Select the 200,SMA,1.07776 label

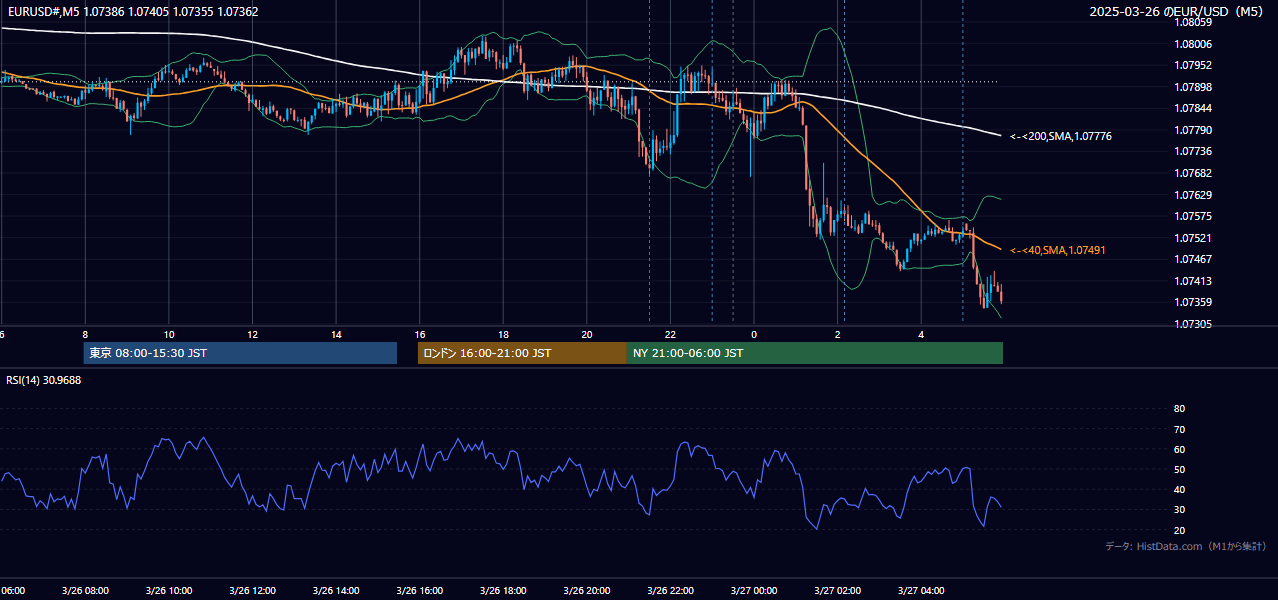[1061, 136]
